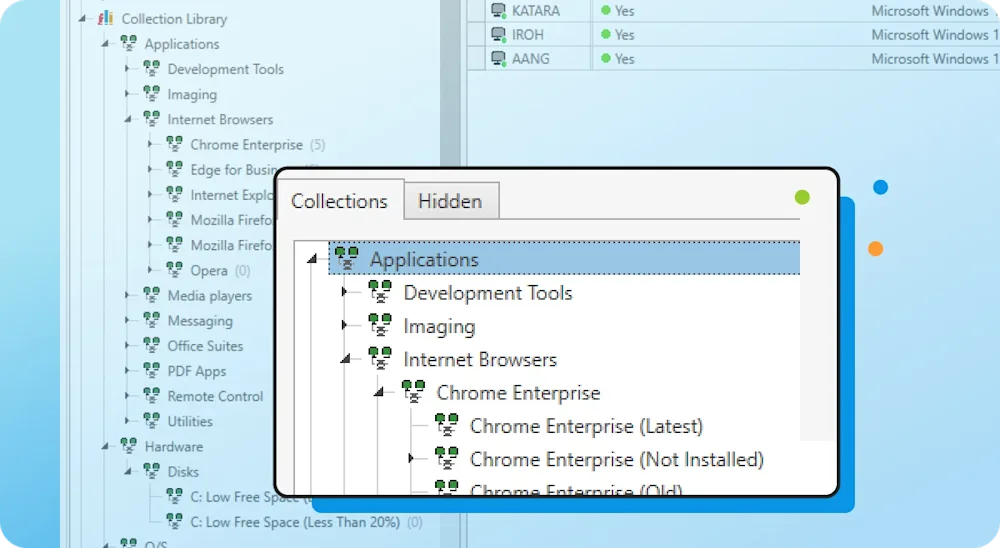Image resolution: width=1000 pixels, height=548 pixels.
Task: Collapse the Hardware node
Action: click(x=105, y=447)
